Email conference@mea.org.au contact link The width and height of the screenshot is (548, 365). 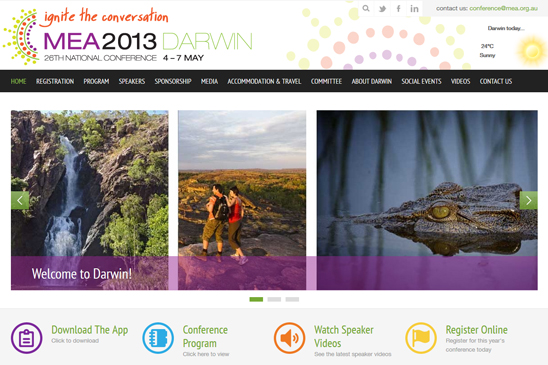click(x=503, y=8)
